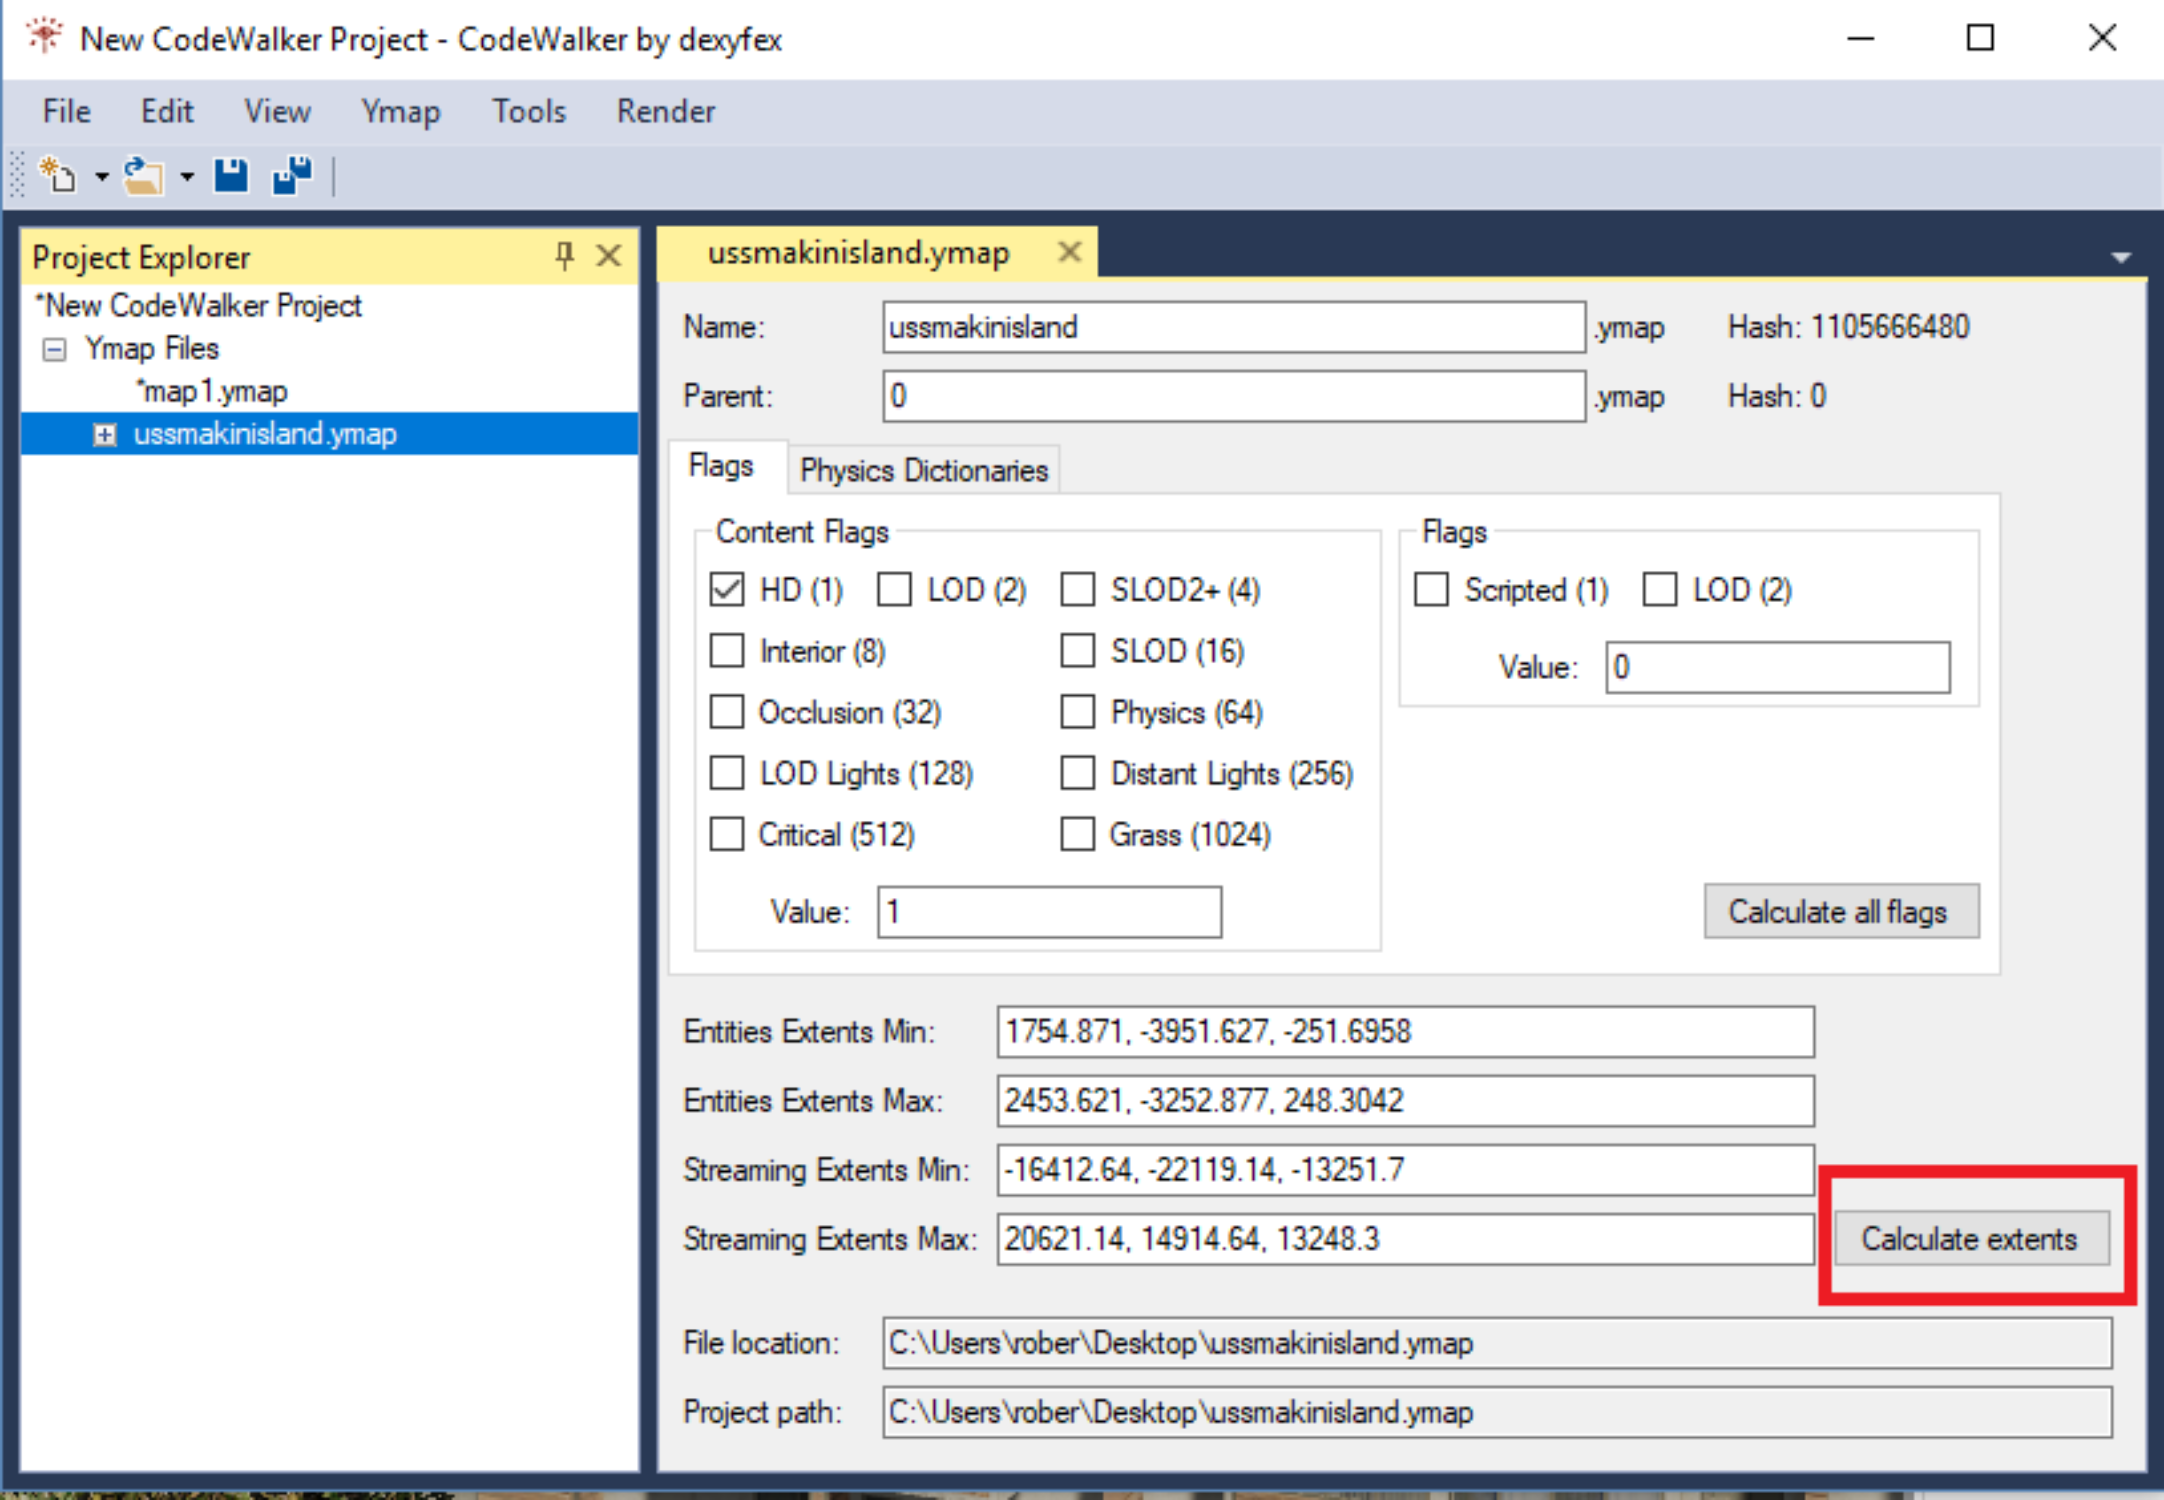Open the New file dropdown arrow
This screenshot has height=1500, width=2164.
click(x=101, y=177)
